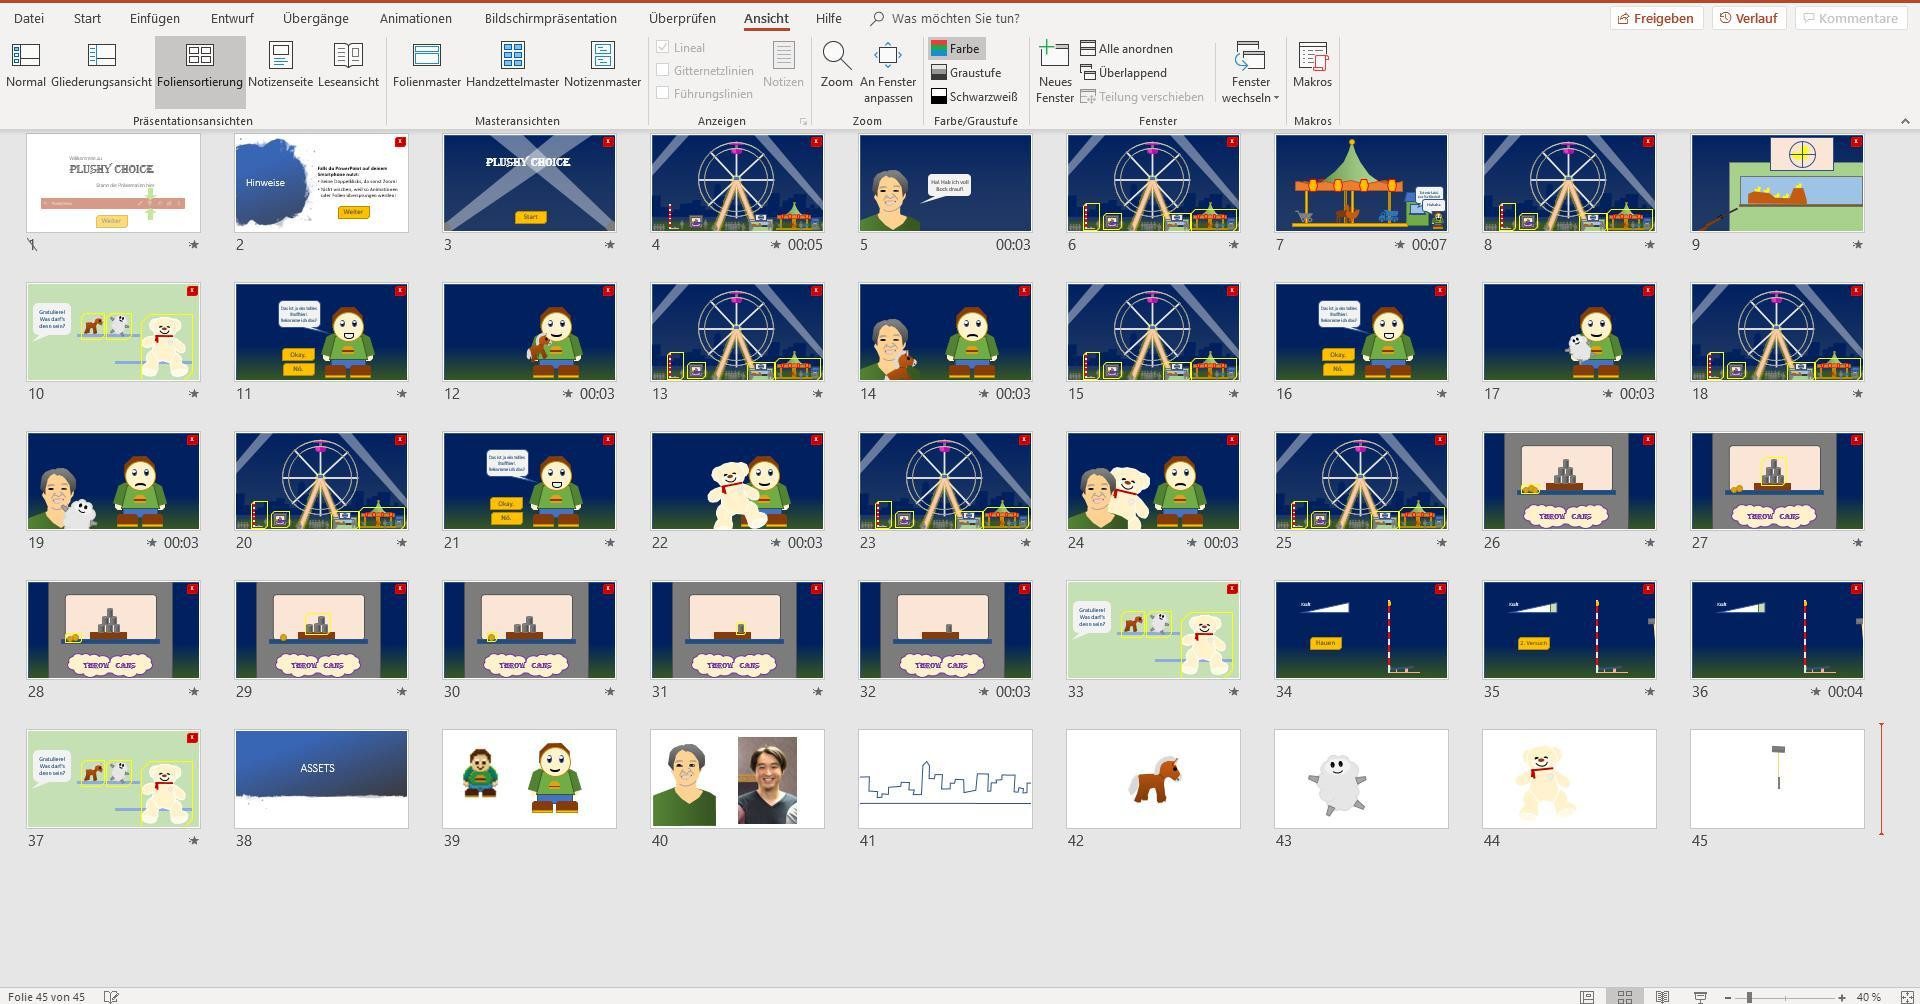The height and width of the screenshot is (1004, 1920).
Task: Select slide 7 carousel thumbnail
Action: [x=1361, y=183]
